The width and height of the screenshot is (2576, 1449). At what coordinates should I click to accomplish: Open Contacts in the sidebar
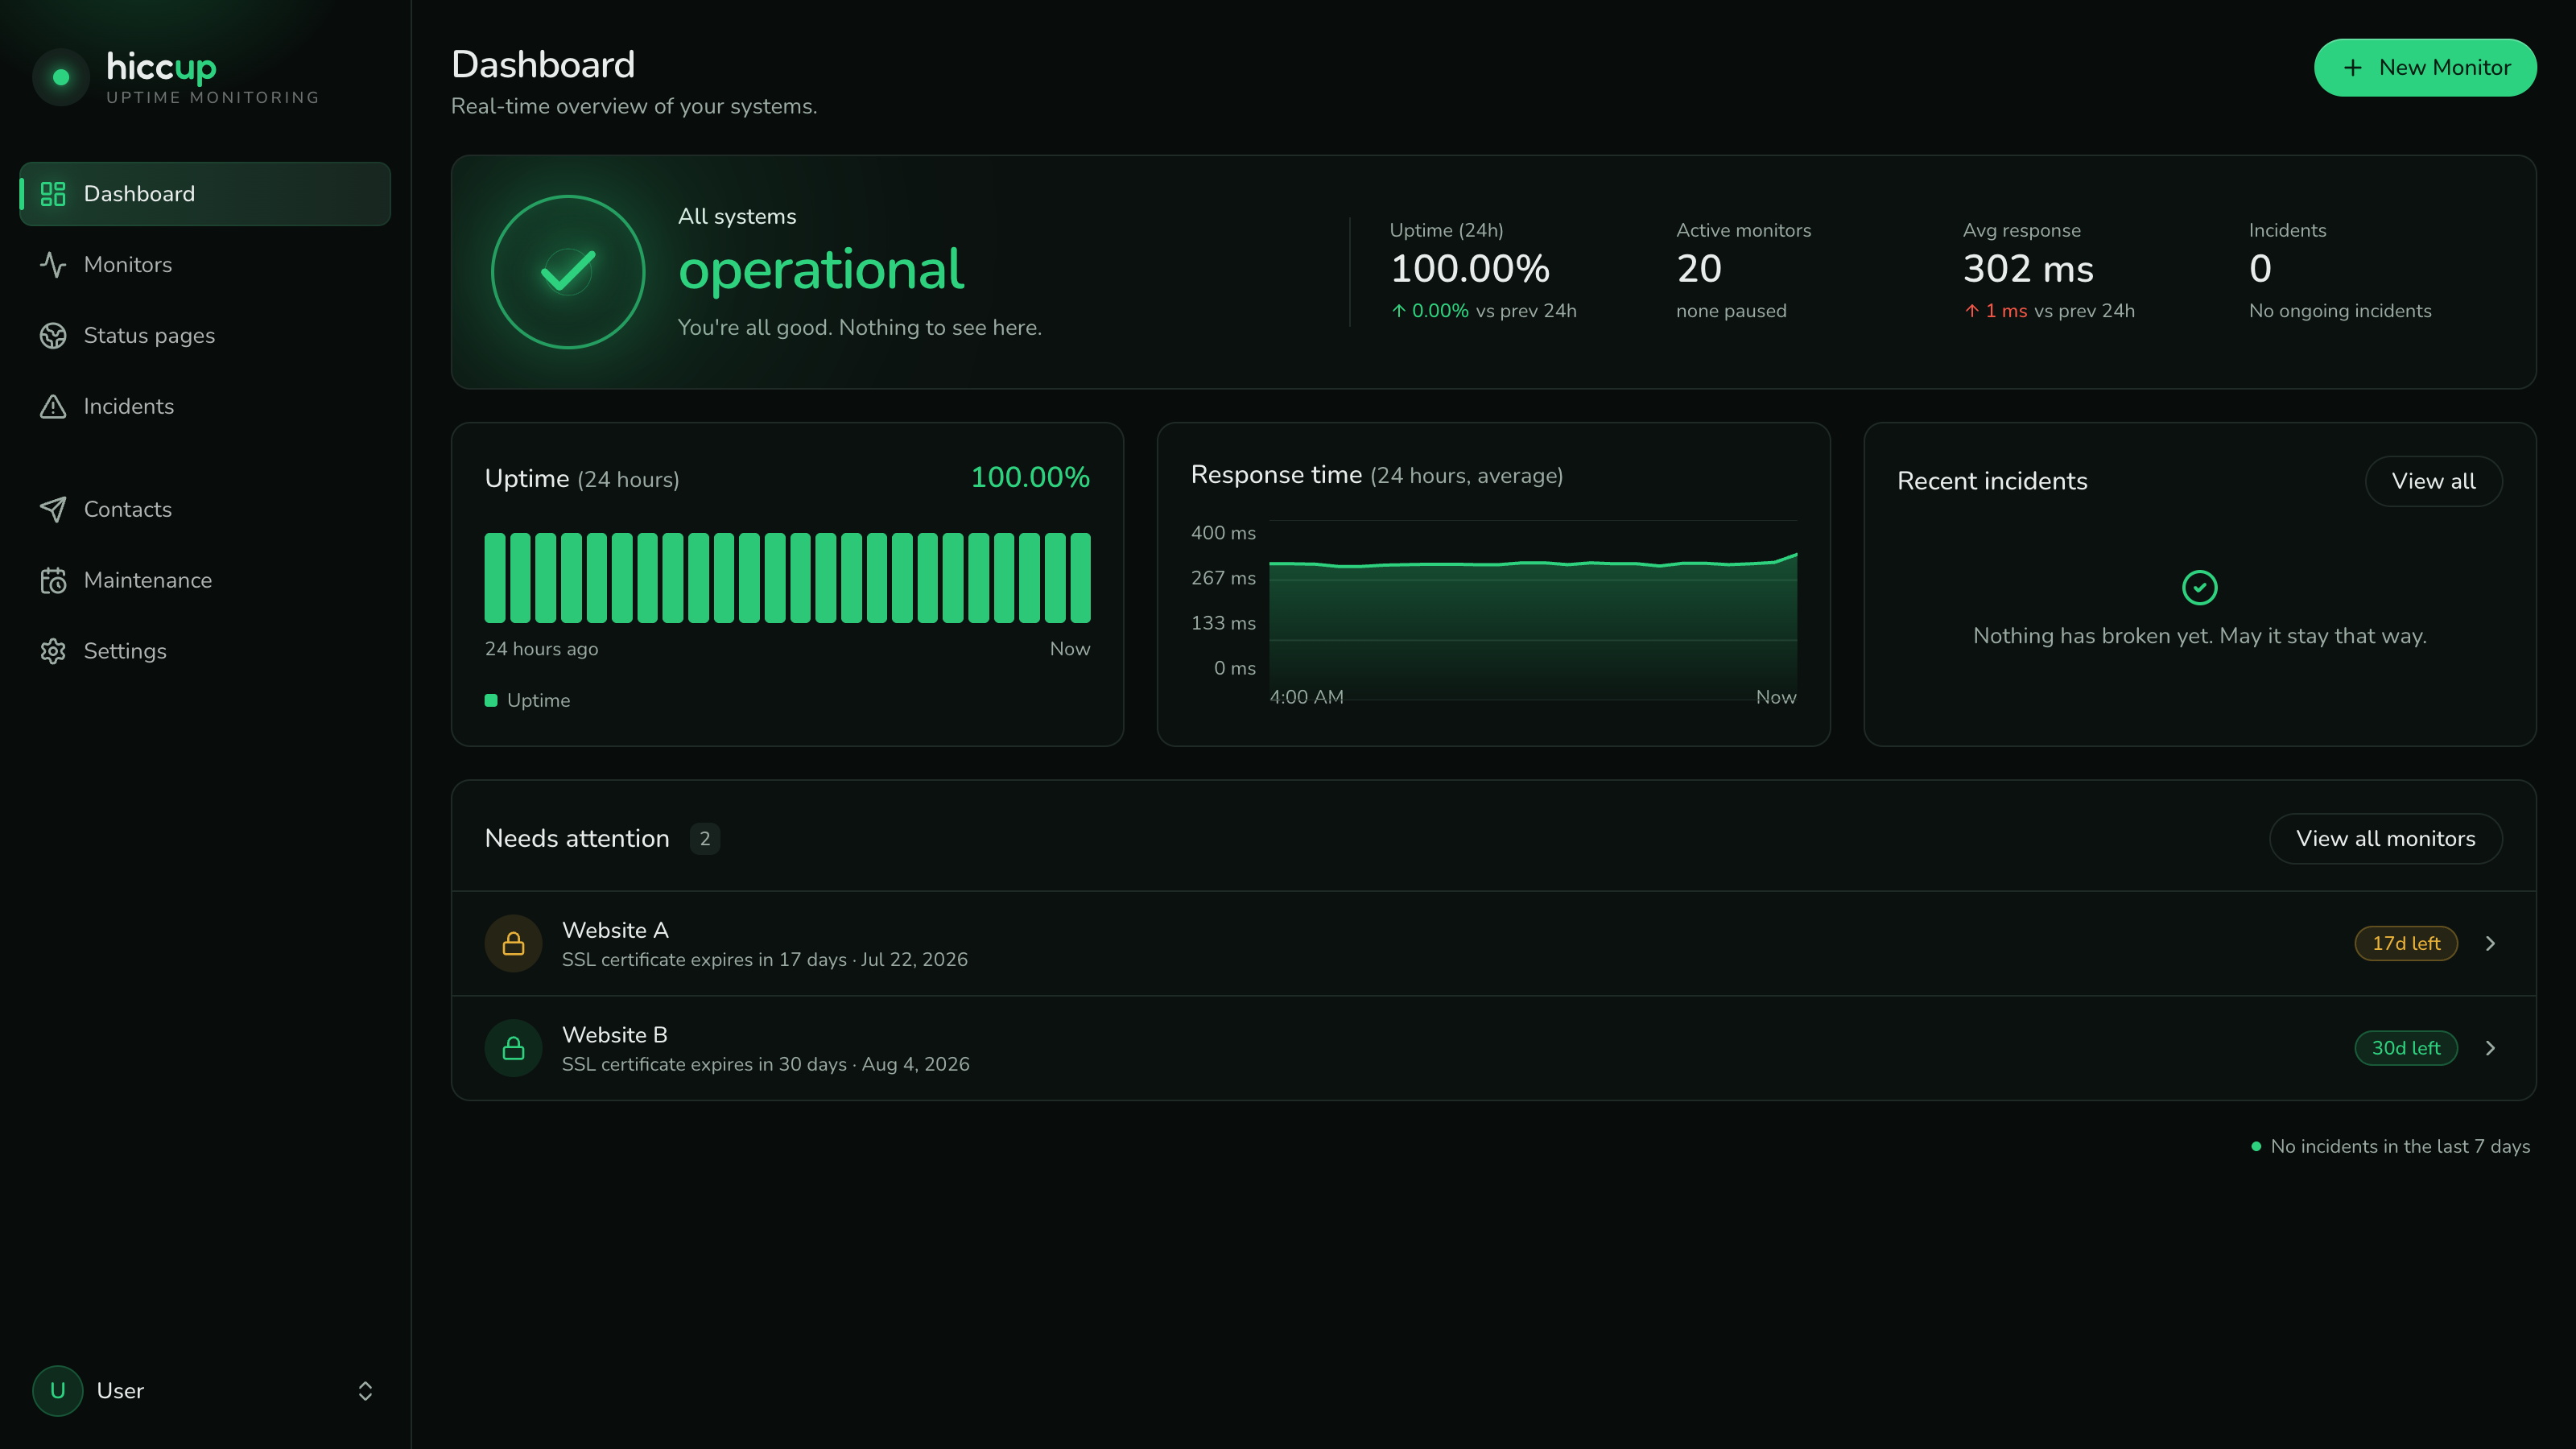click(x=205, y=510)
